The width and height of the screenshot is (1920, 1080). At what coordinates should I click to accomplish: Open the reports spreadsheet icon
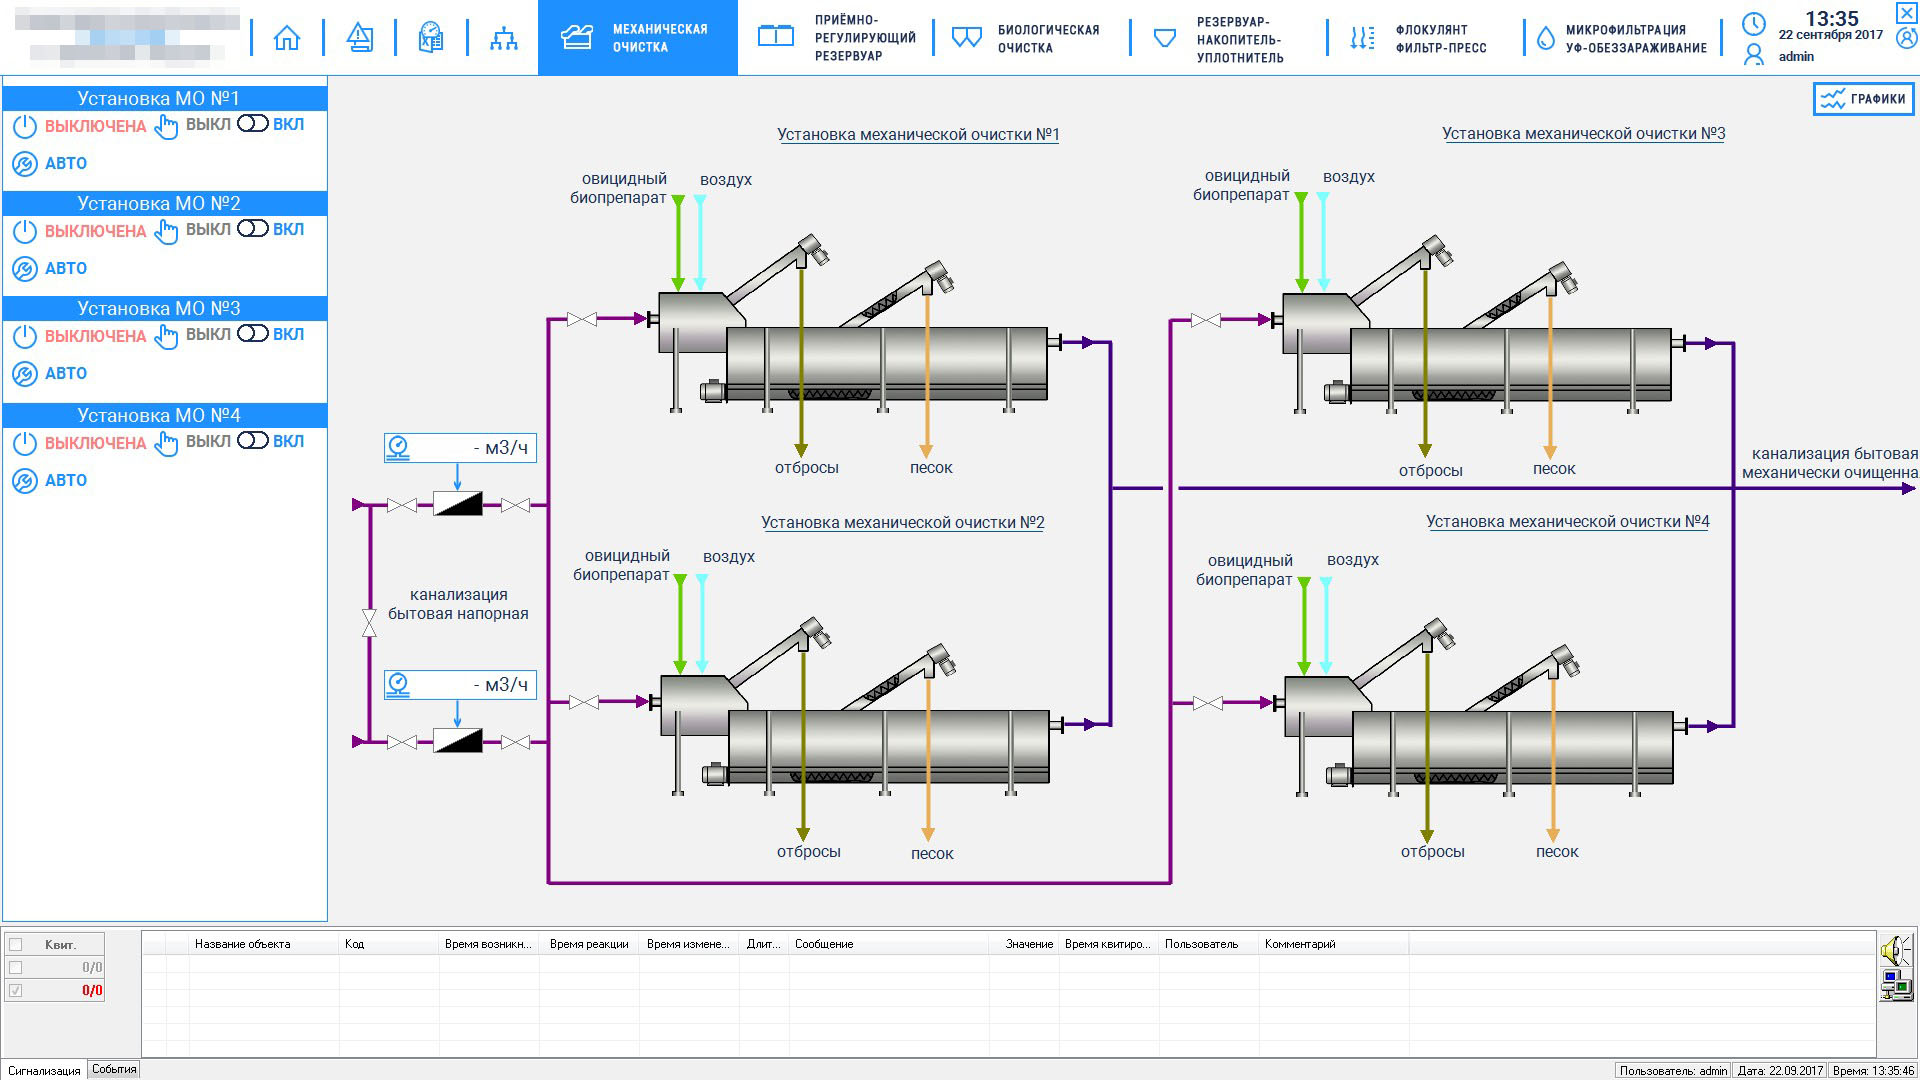coord(431,38)
